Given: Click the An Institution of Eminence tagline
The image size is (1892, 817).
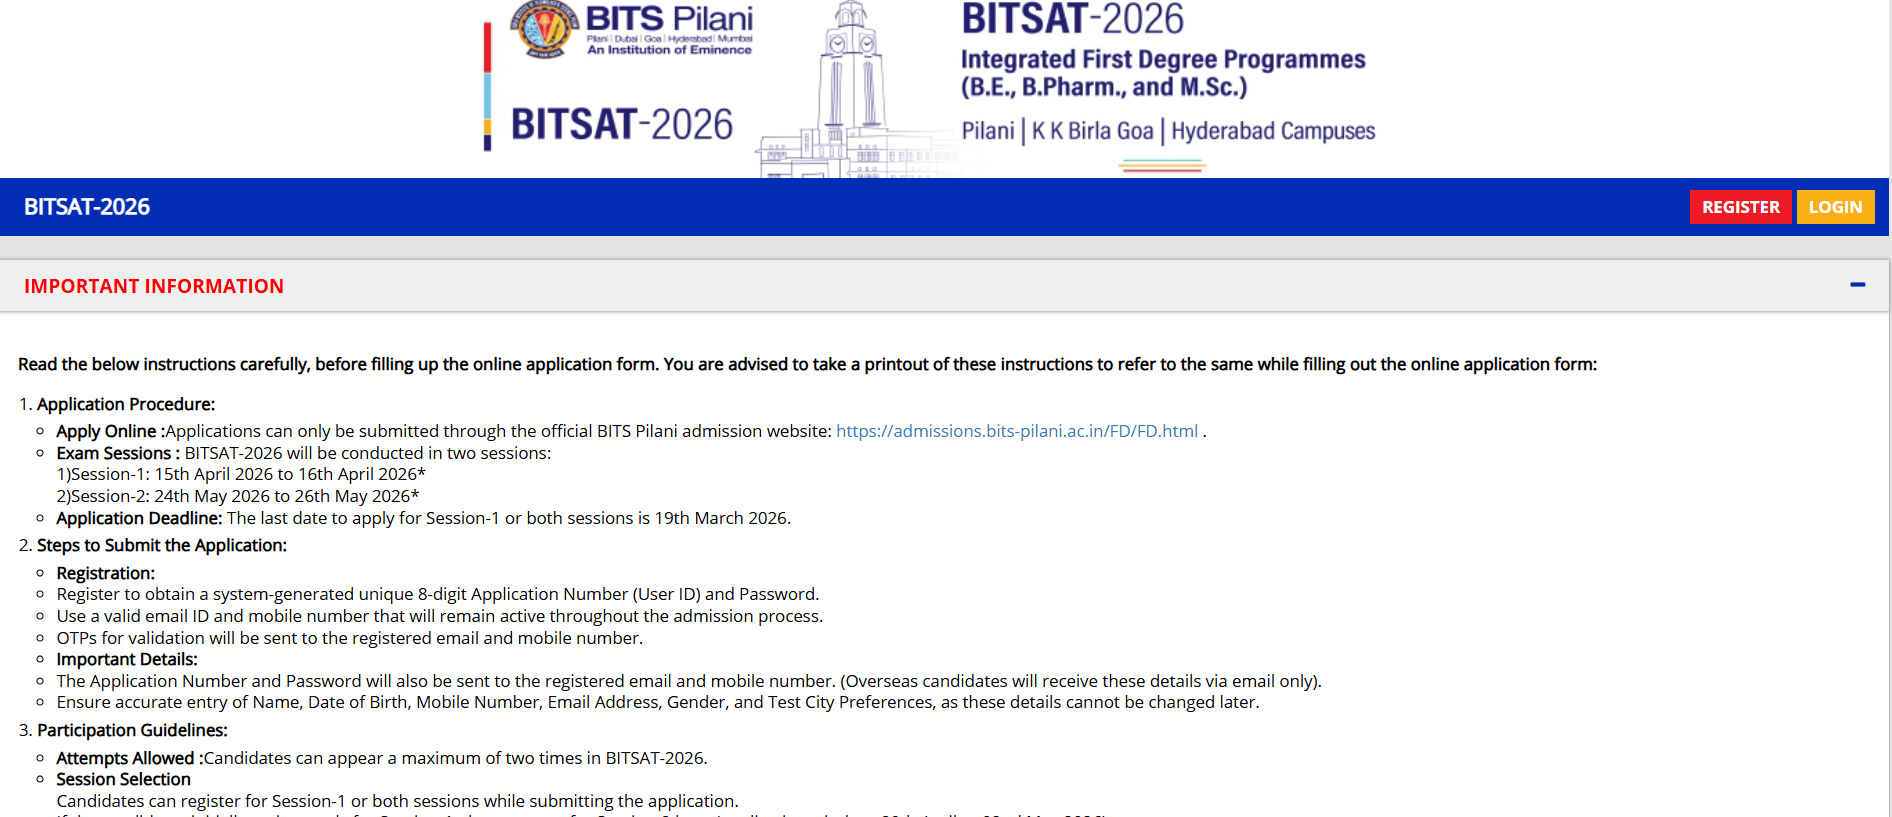Looking at the screenshot, I should point(669,50).
